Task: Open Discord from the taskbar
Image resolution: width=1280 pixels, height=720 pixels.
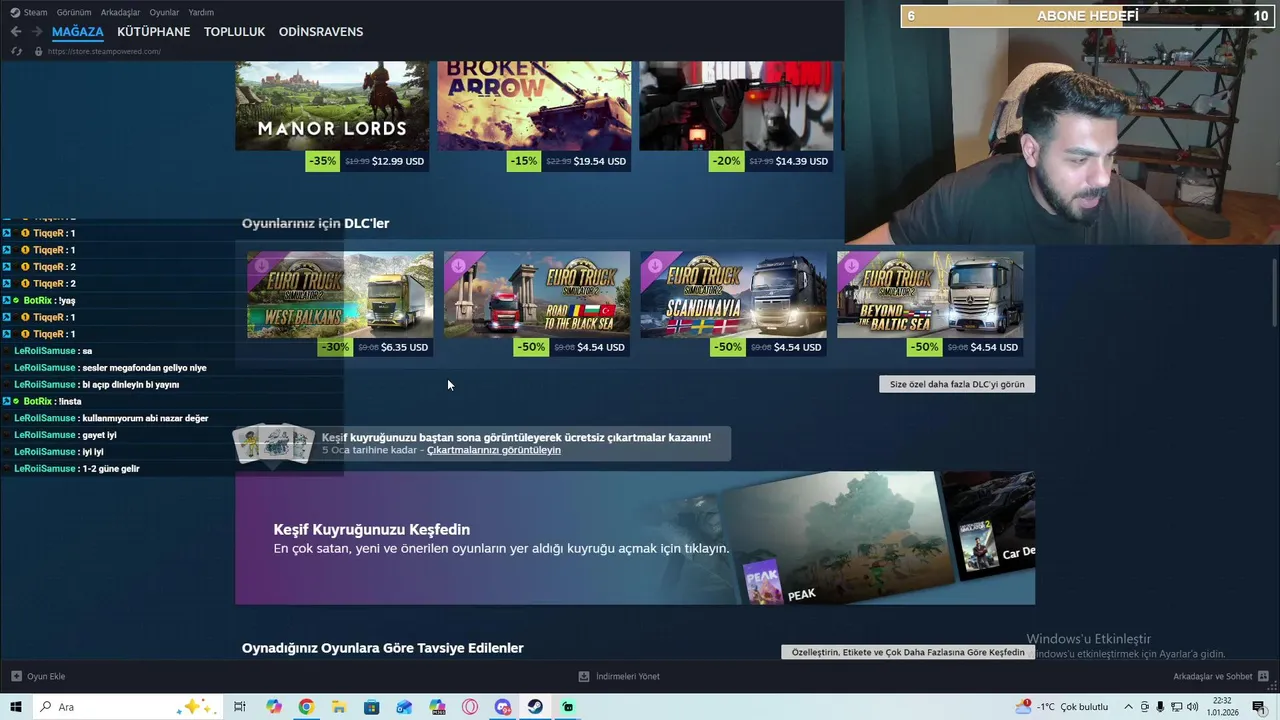Action: (503, 707)
